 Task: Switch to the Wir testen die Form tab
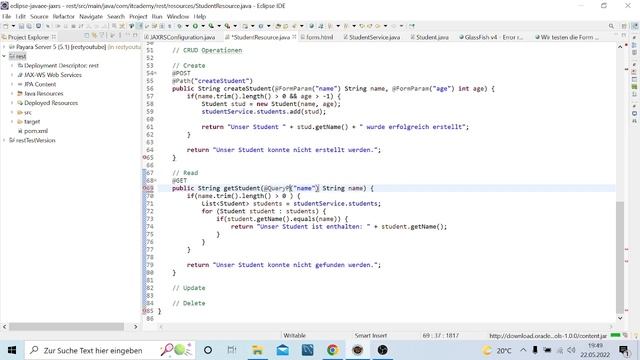tap(567, 37)
